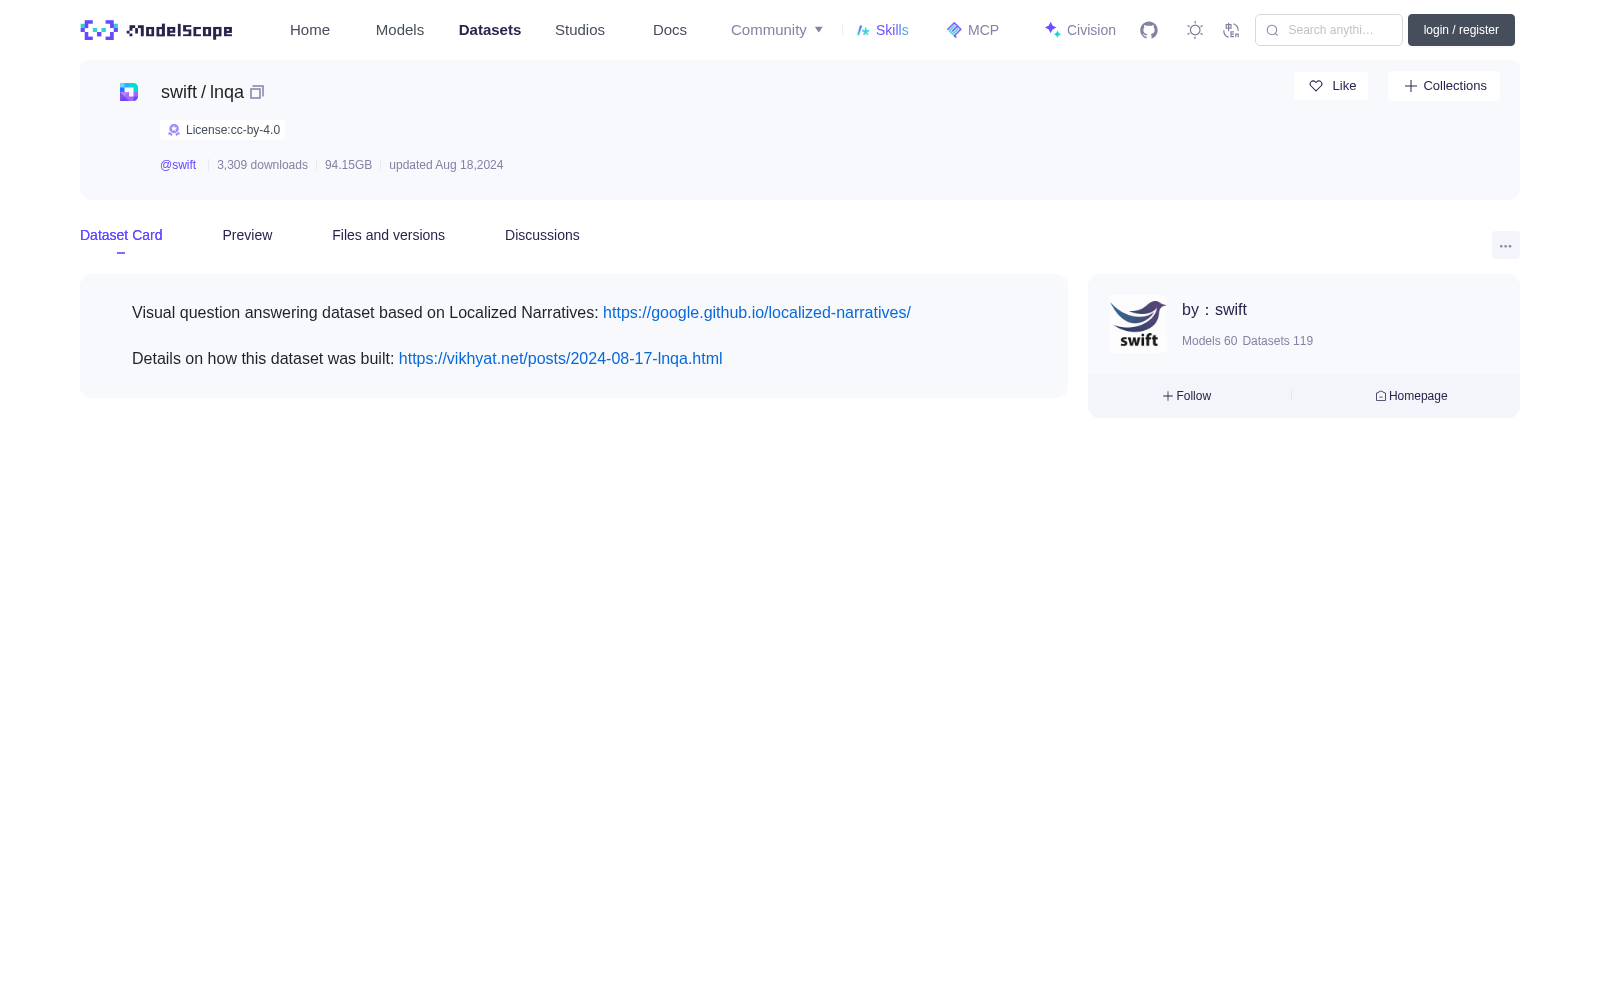Click 'Datasets 119' count text
Screen dimensions: 1600x1000
click(x=1277, y=341)
